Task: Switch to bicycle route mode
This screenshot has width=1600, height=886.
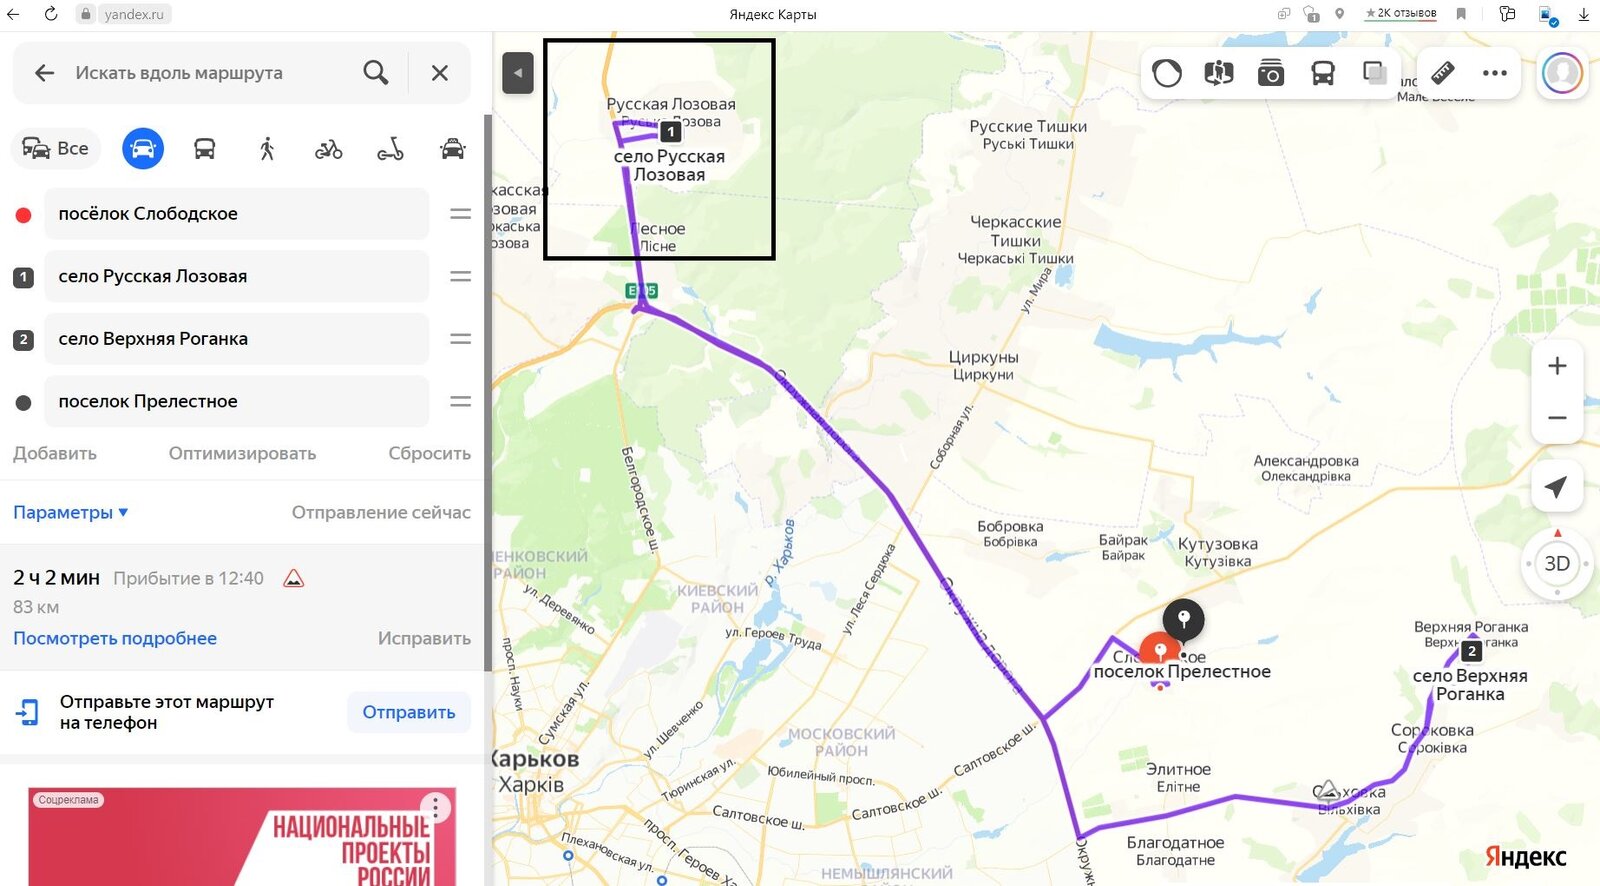Action: pos(329,149)
